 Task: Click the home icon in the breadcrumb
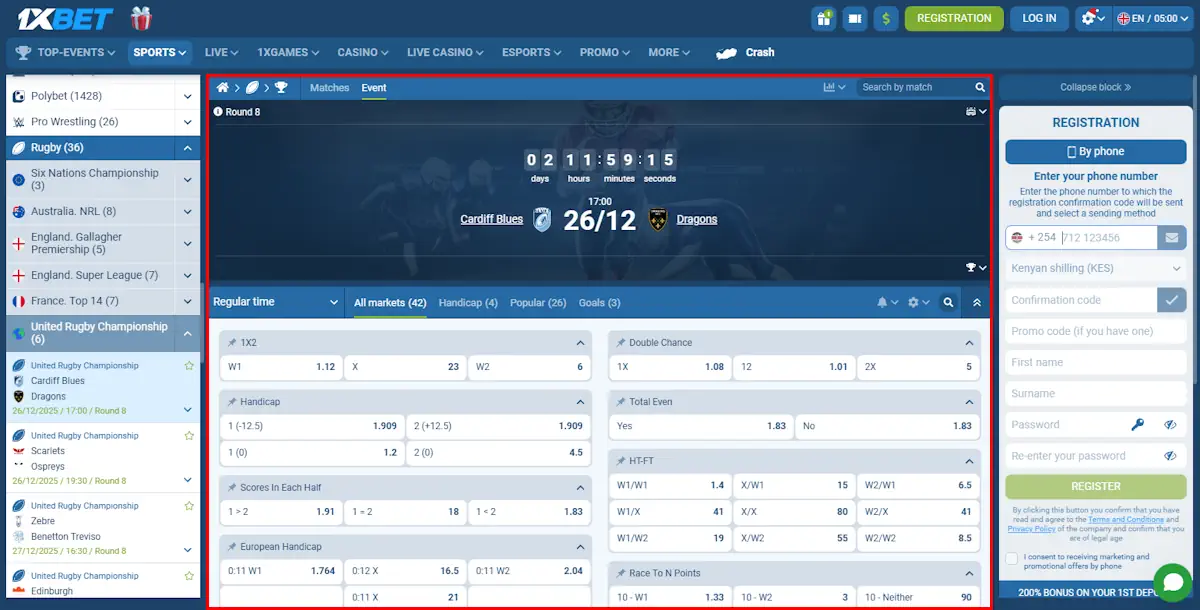[x=222, y=87]
